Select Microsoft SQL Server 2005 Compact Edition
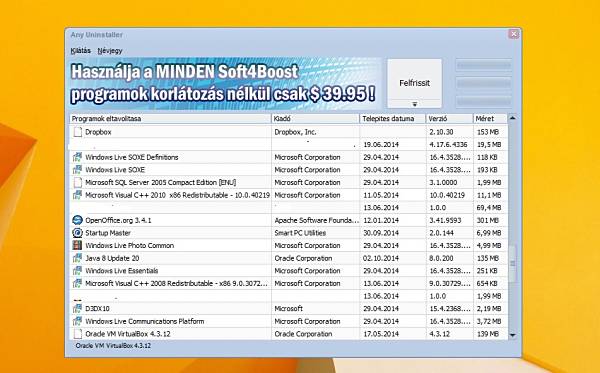 (x=161, y=182)
